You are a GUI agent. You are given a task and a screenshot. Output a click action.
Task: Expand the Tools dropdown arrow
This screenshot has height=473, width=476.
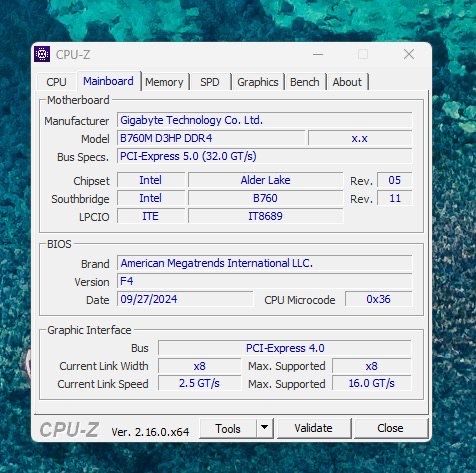tap(265, 428)
